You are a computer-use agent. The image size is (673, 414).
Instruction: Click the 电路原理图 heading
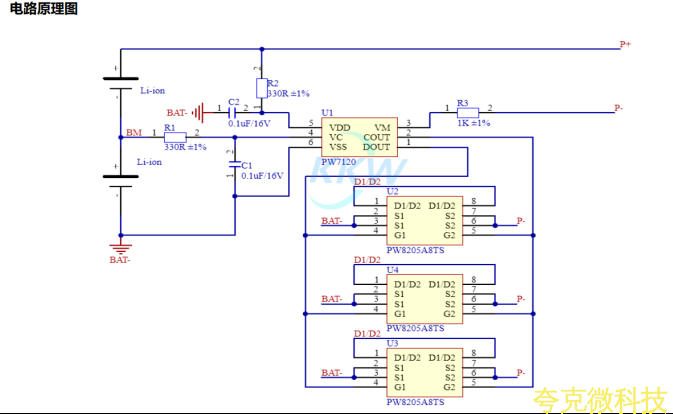43,9
